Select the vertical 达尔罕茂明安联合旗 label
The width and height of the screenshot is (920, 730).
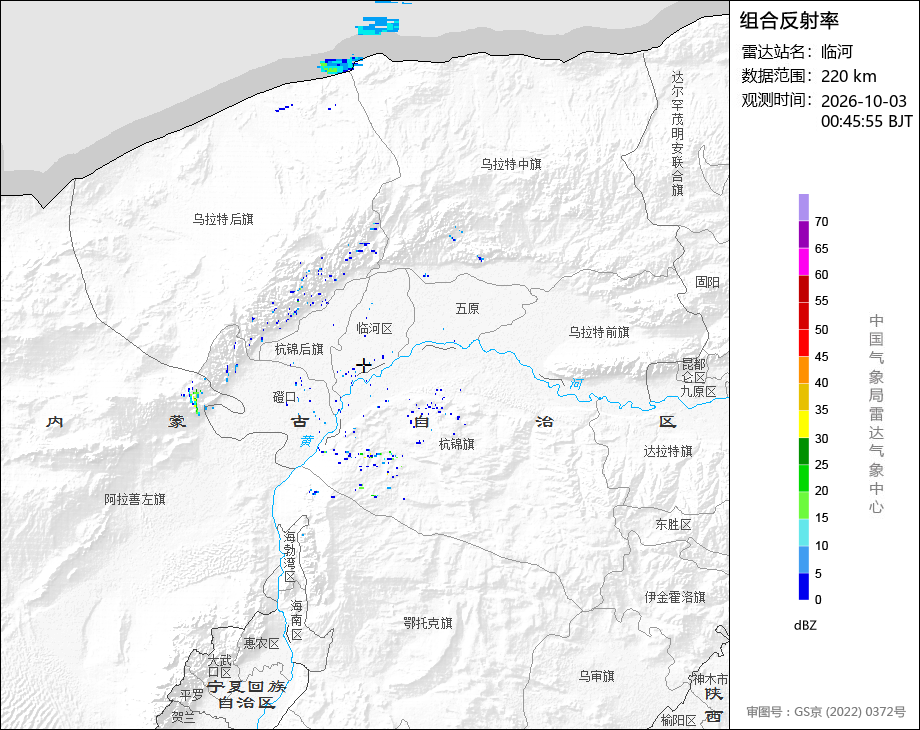[678, 134]
